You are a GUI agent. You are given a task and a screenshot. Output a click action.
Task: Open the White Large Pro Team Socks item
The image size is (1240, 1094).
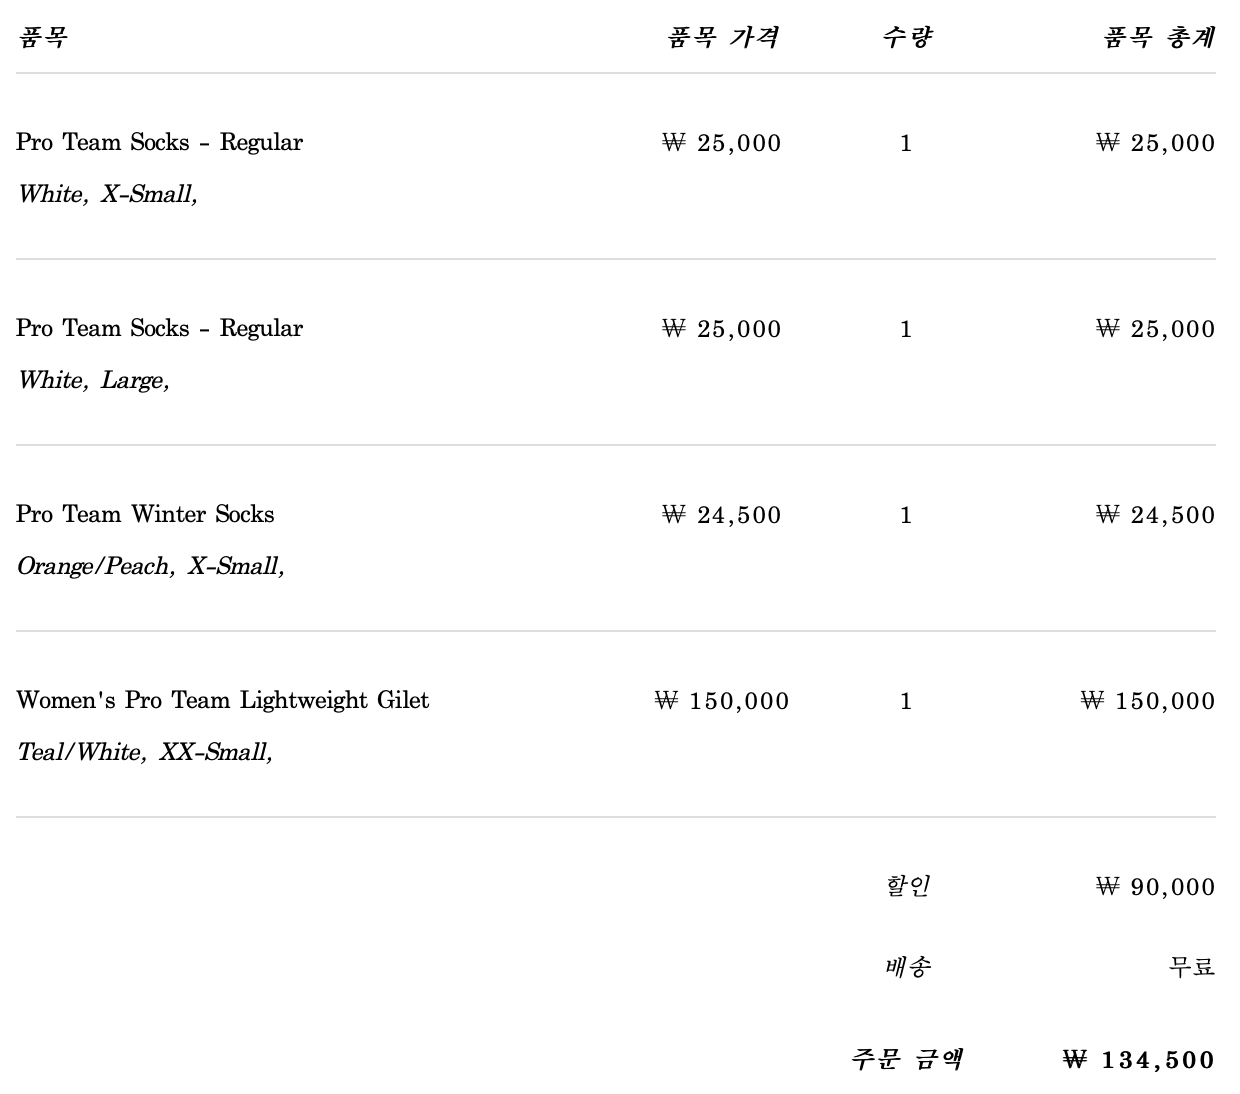click(x=159, y=328)
